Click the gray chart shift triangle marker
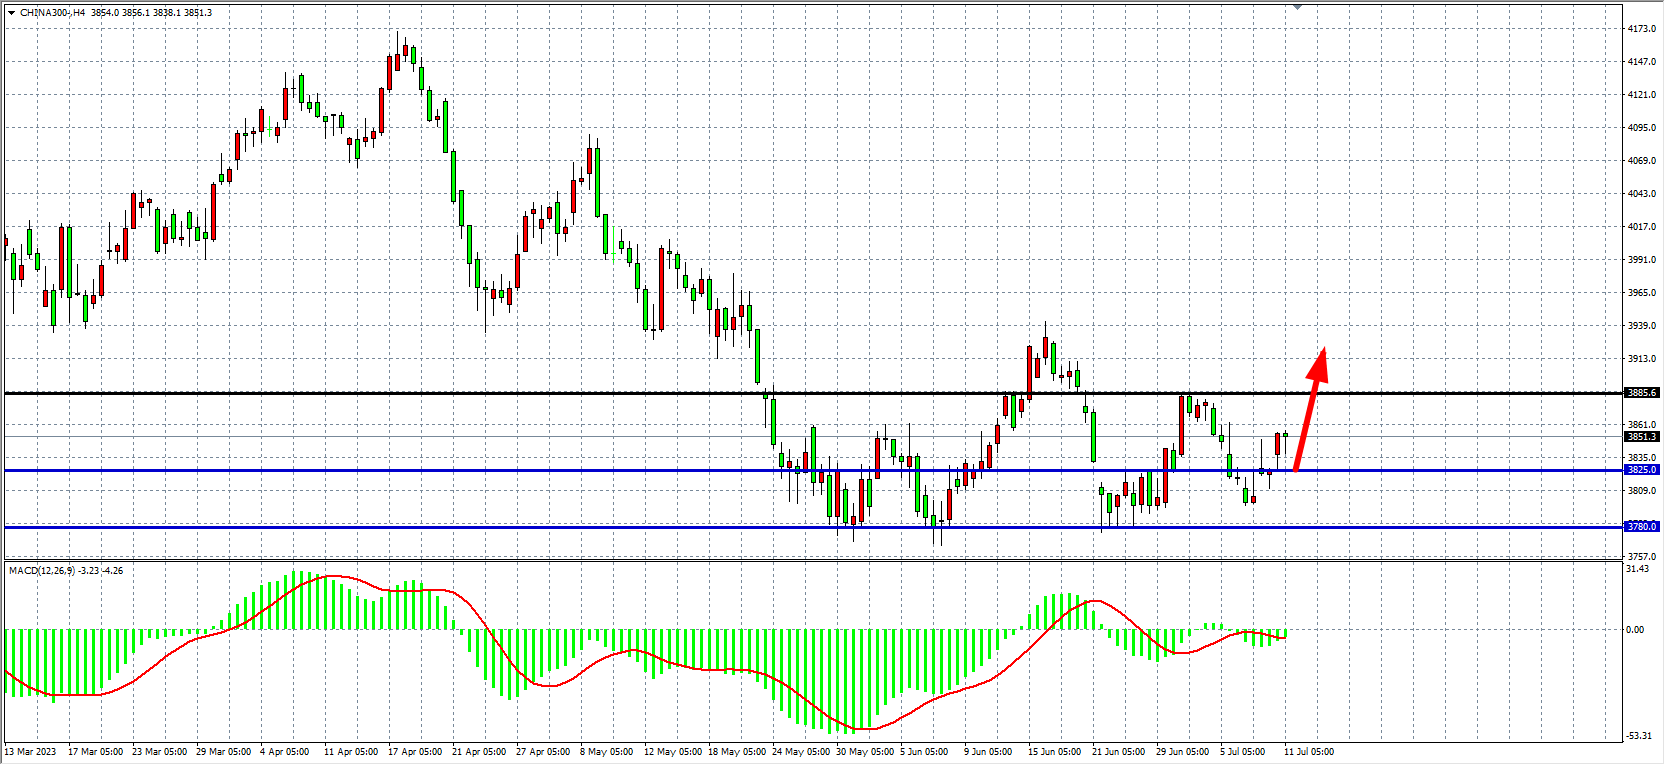 [1297, 7]
